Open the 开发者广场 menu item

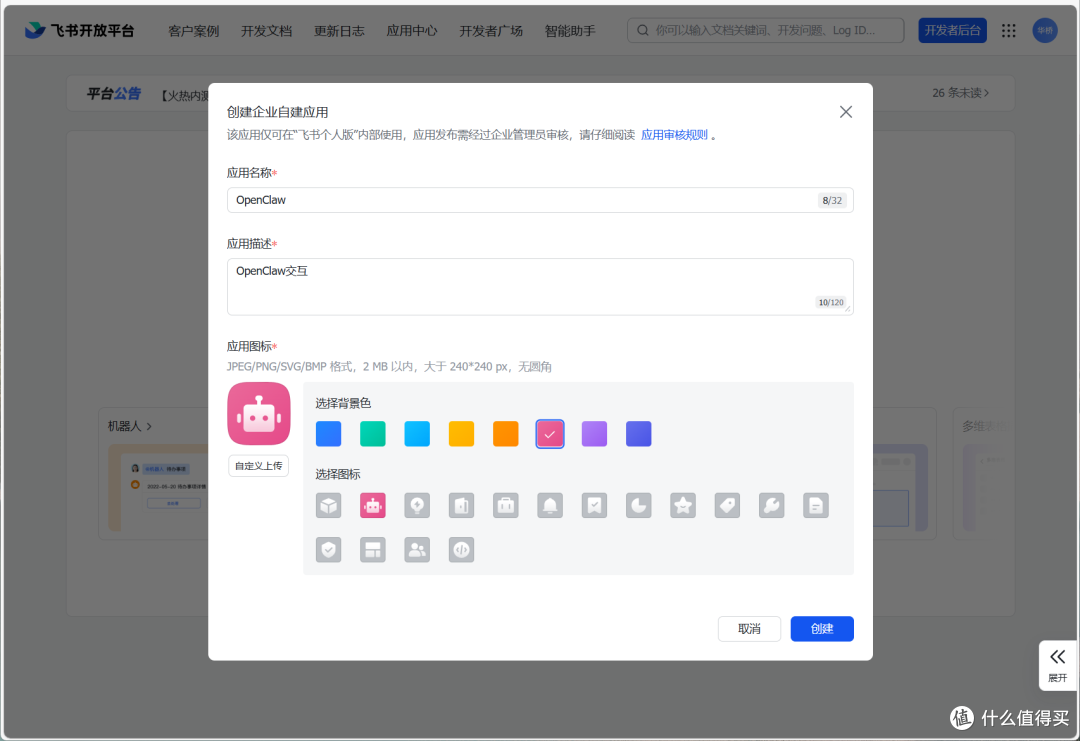coord(491,31)
